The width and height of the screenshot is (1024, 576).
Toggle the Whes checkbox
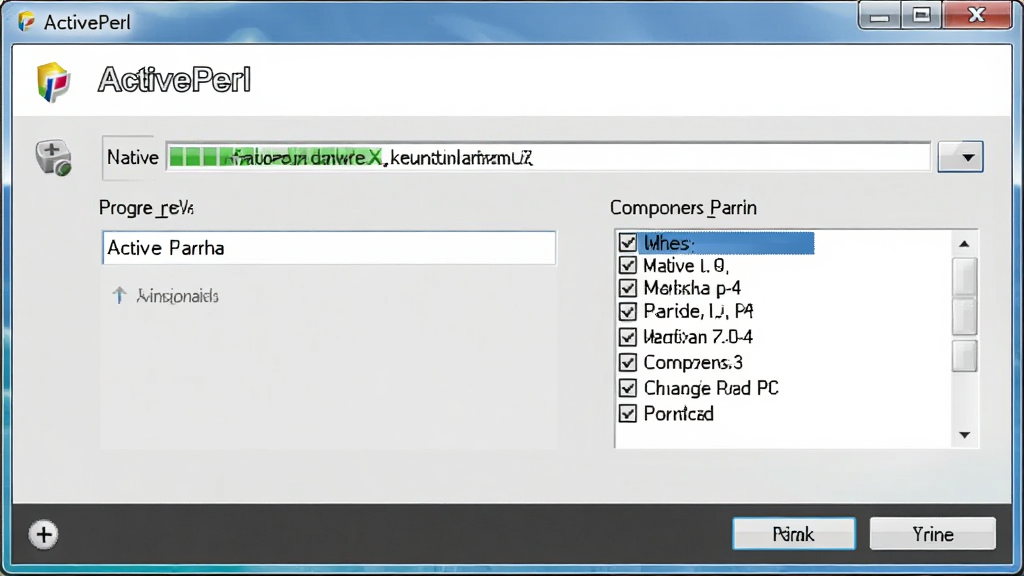(x=628, y=243)
